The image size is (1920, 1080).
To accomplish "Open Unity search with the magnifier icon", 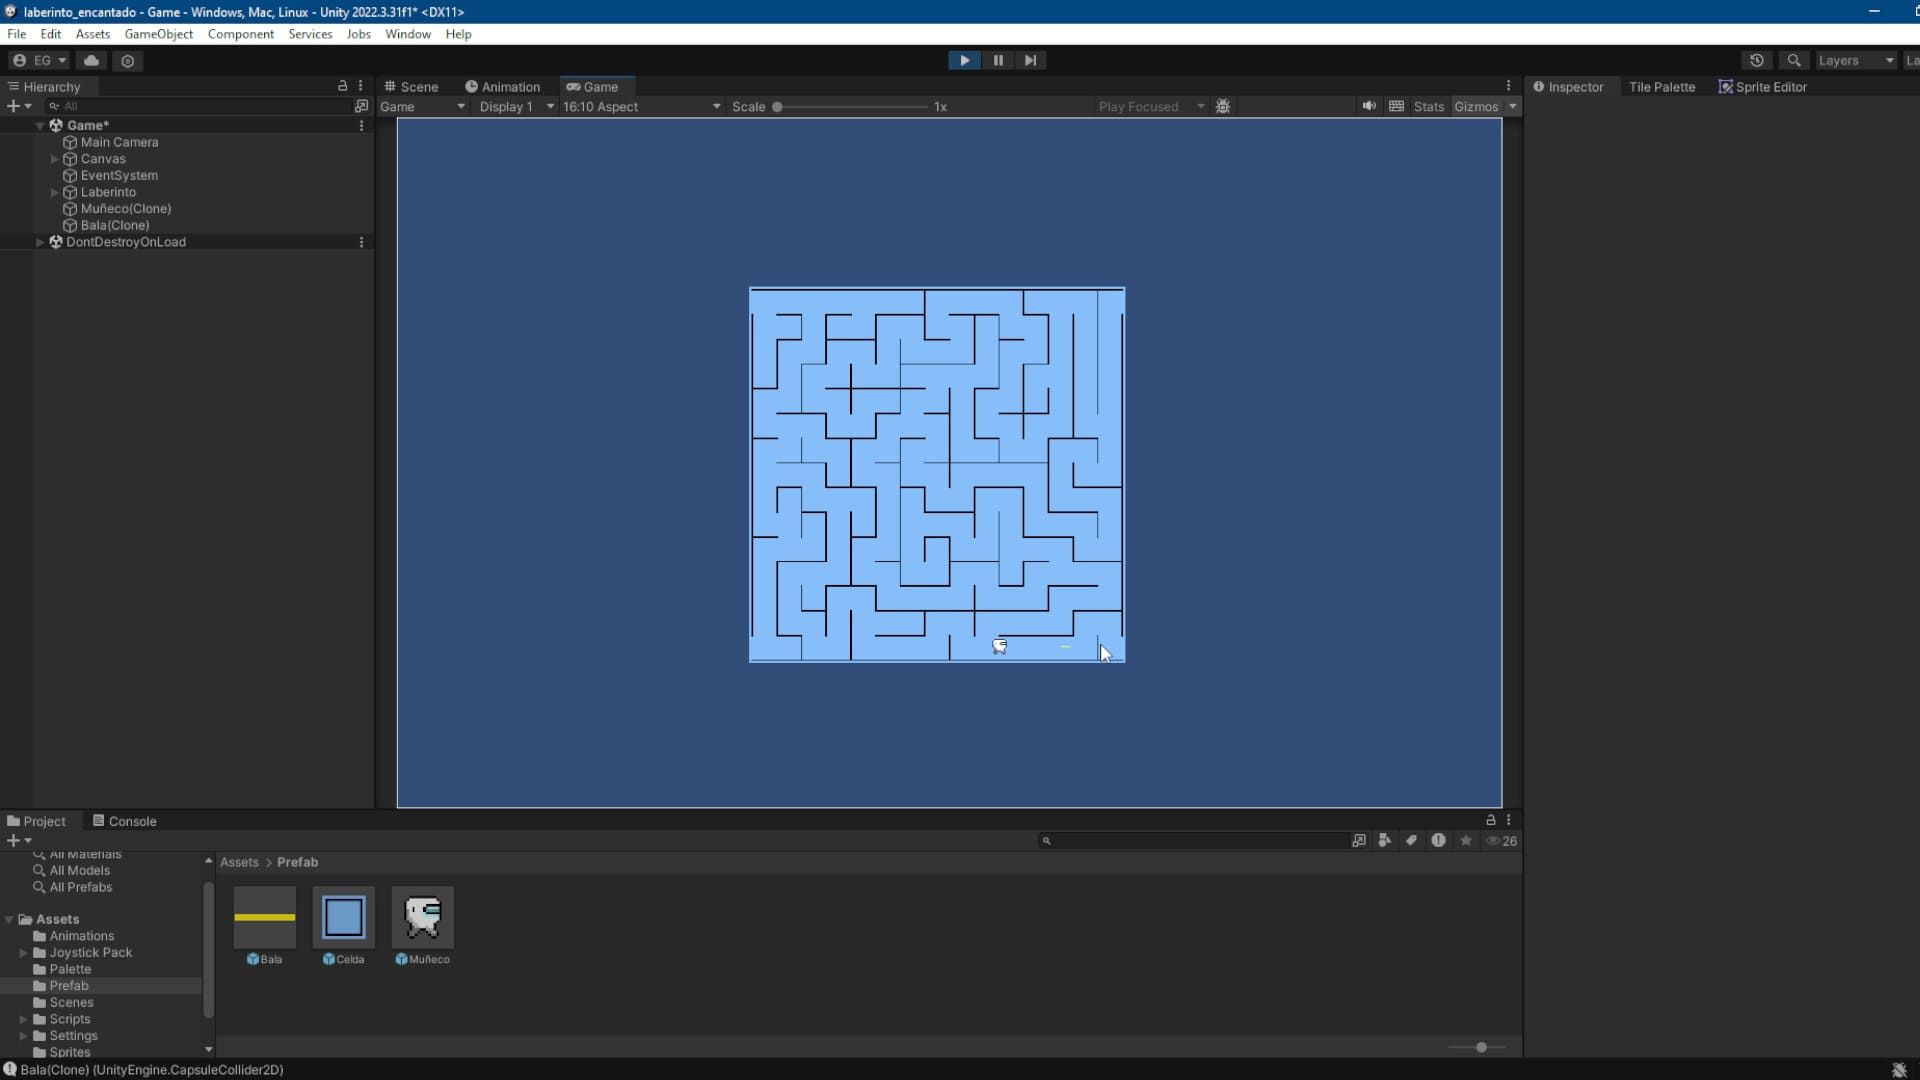I will click(1793, 60).
